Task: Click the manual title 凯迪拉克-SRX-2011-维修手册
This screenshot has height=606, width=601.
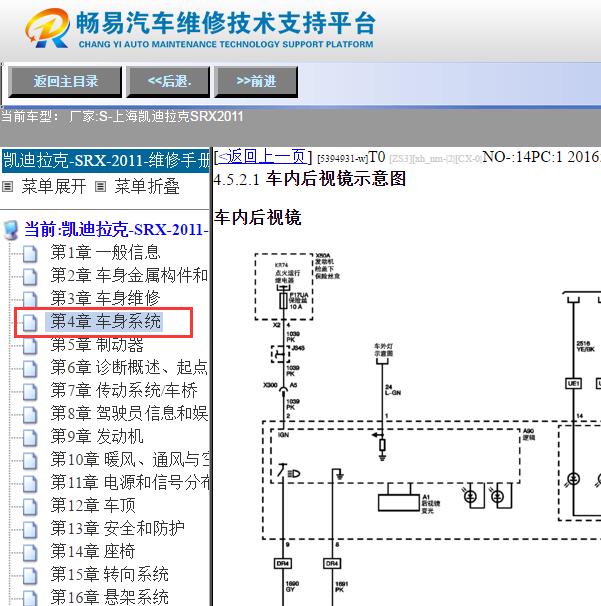Action: pos(106,160)
